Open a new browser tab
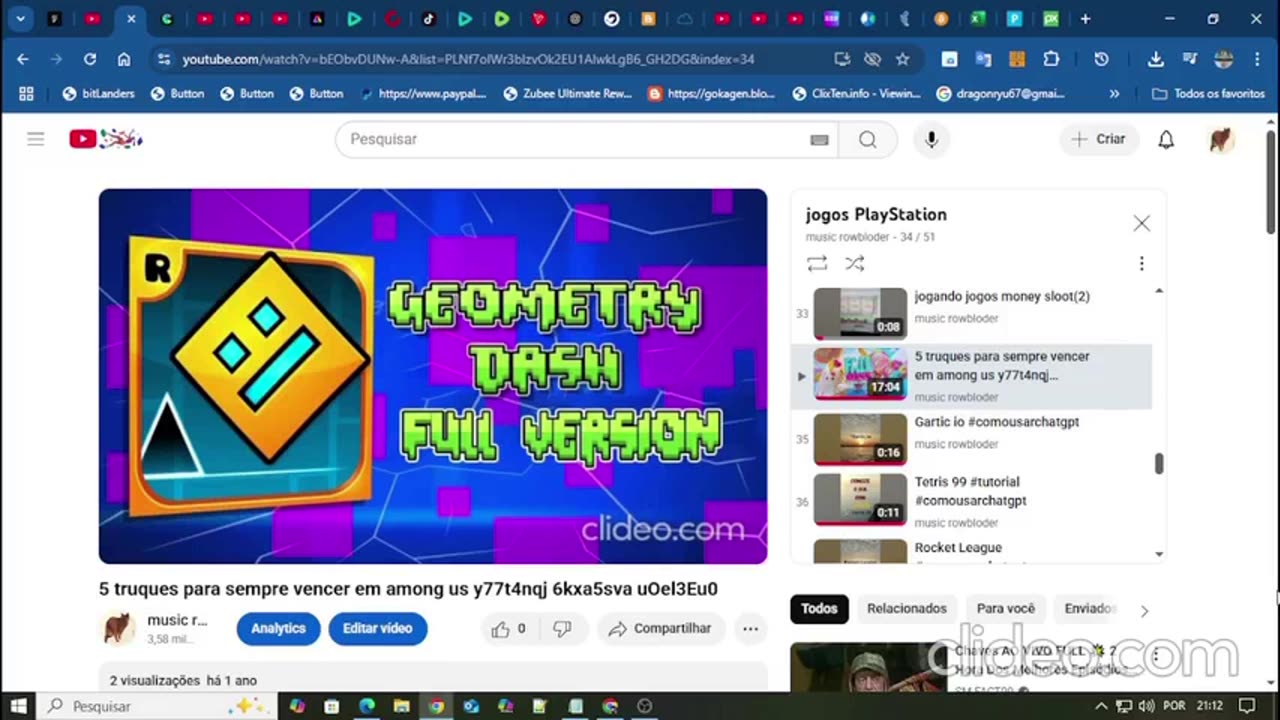Image resolution: width=1280 pixels, height=720 pixels. pos(1085,18)
